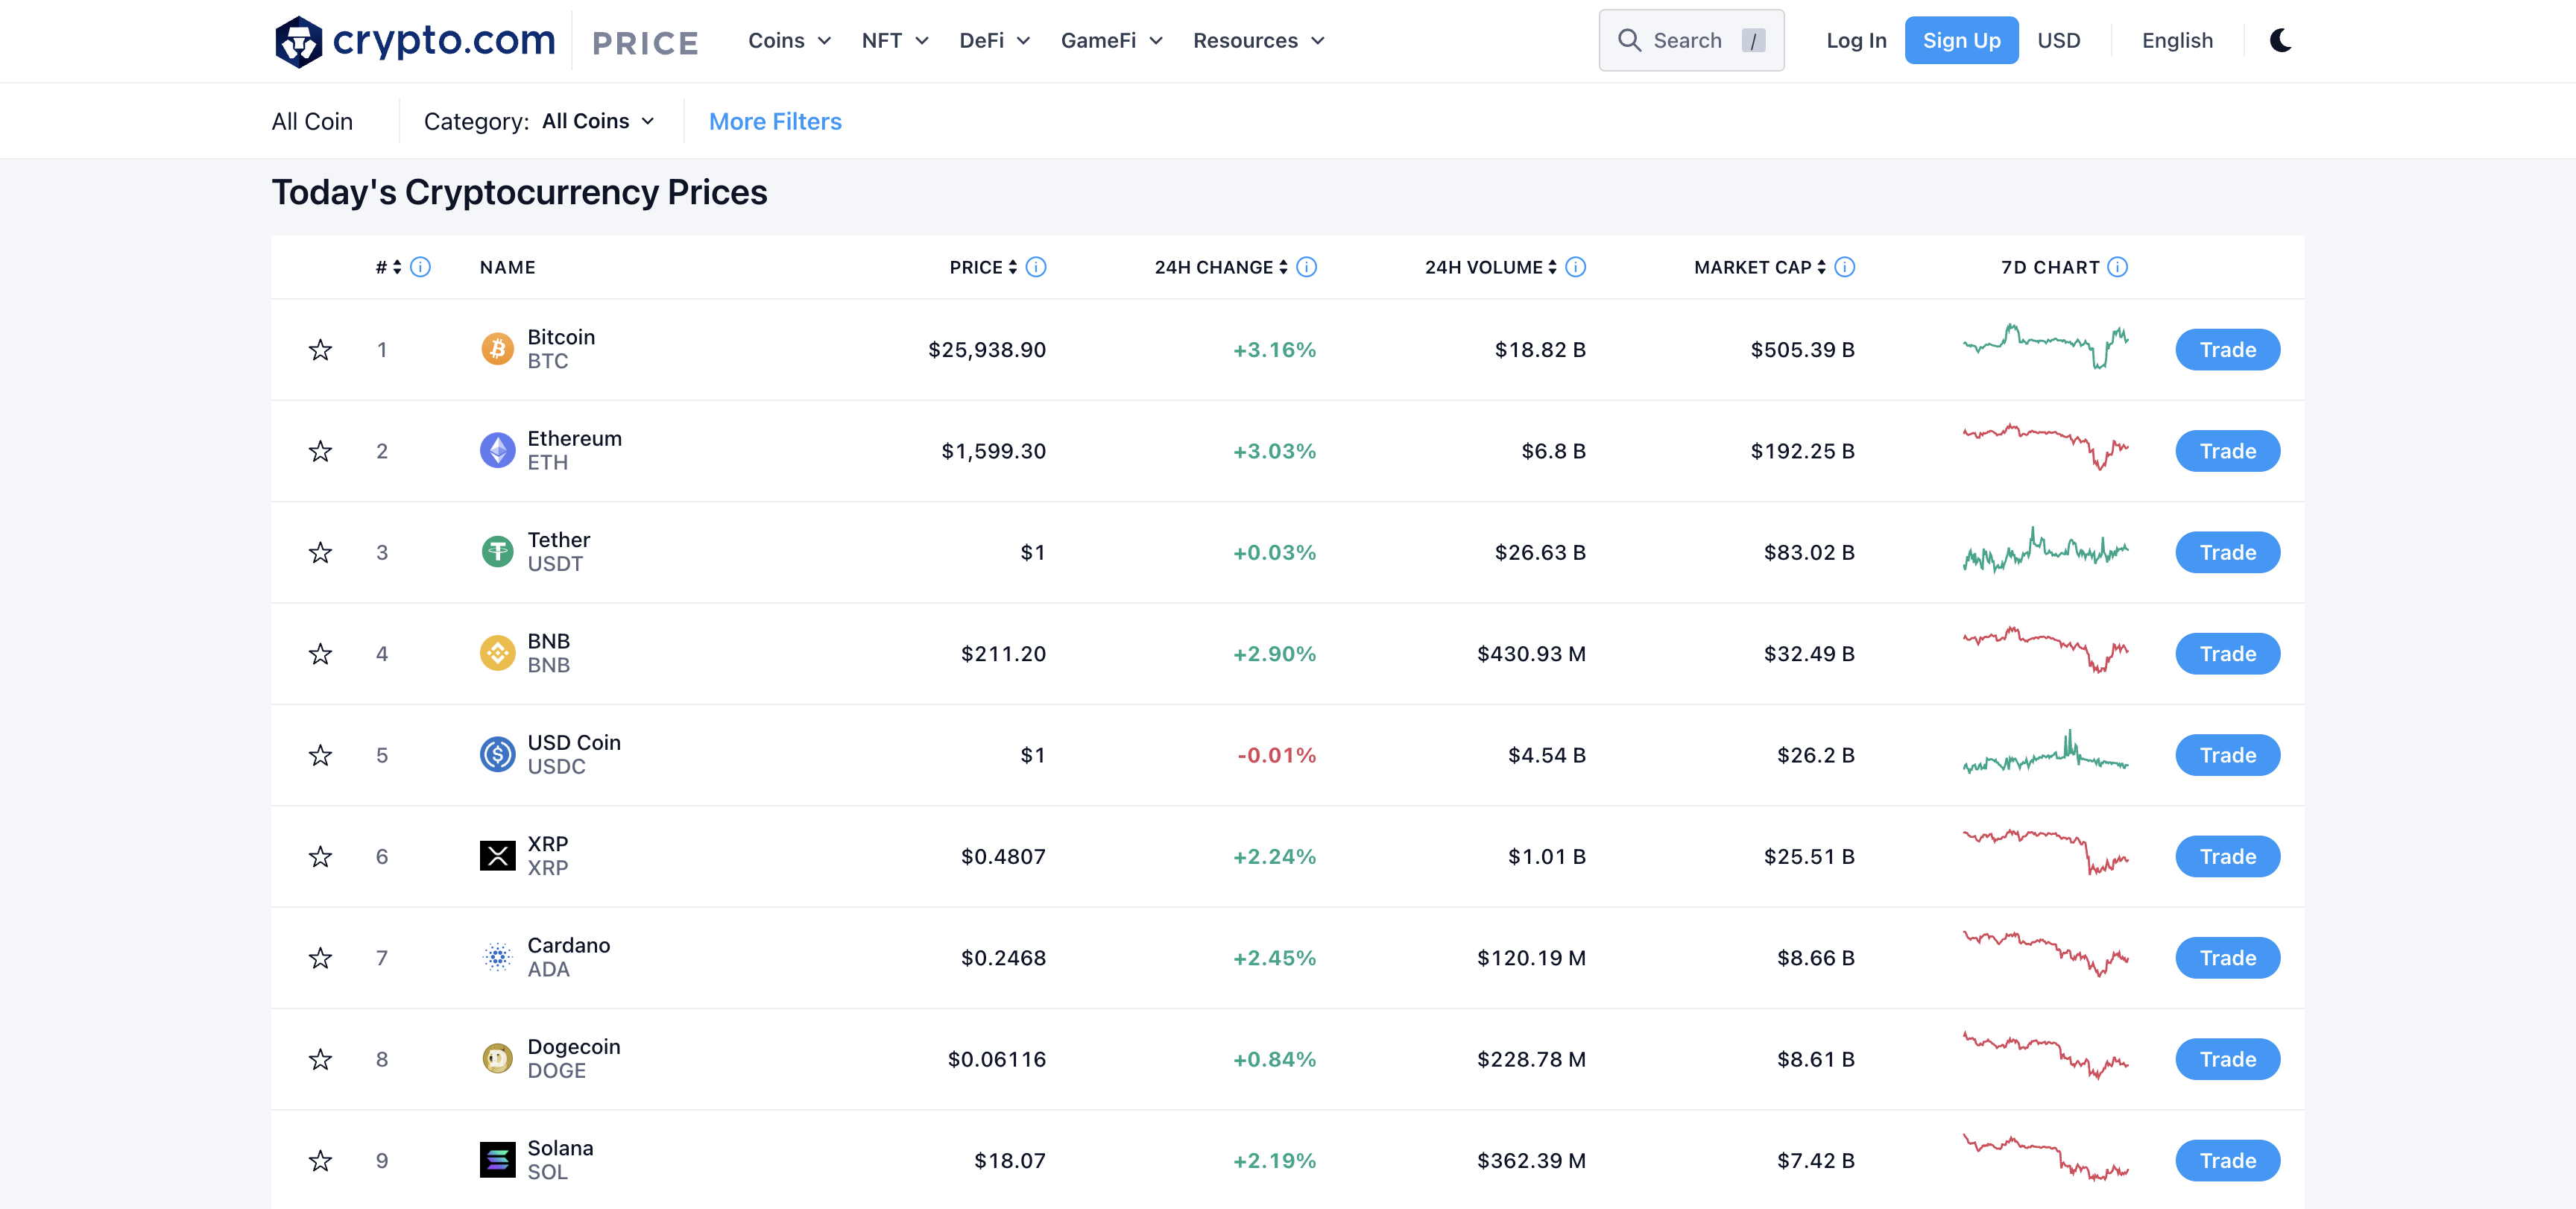Open Tether 7D chart thumbnail
The width and height of the screenshot is (2576, 1209).
(x=2045, y=550)
